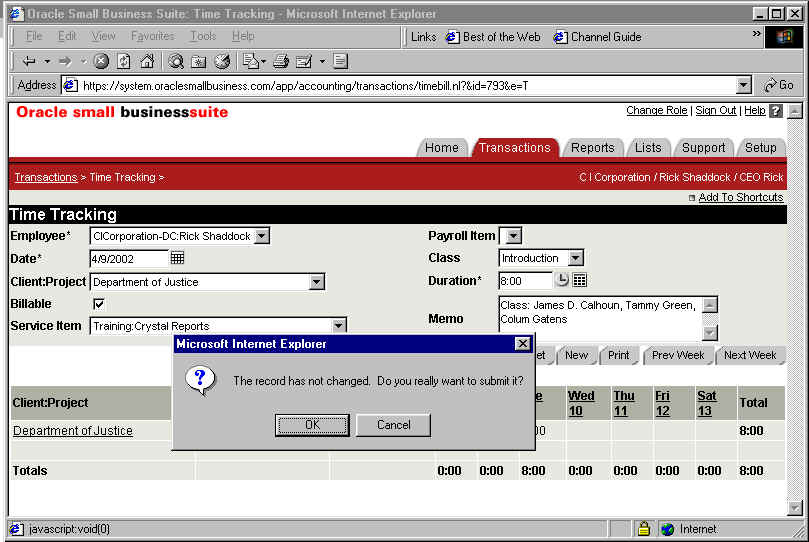The height and width of the screenshot is (542, 809).
Task: Click Cancel in the dialog
Action: (394, 425)
